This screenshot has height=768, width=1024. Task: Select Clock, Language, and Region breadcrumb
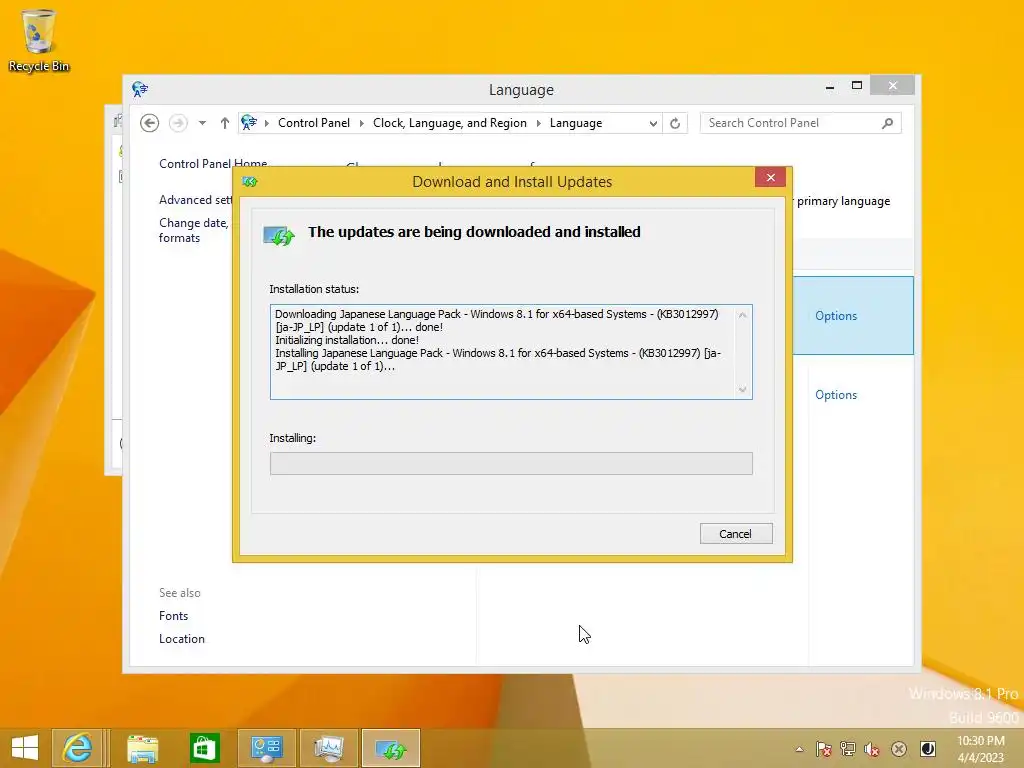(449, 123)
